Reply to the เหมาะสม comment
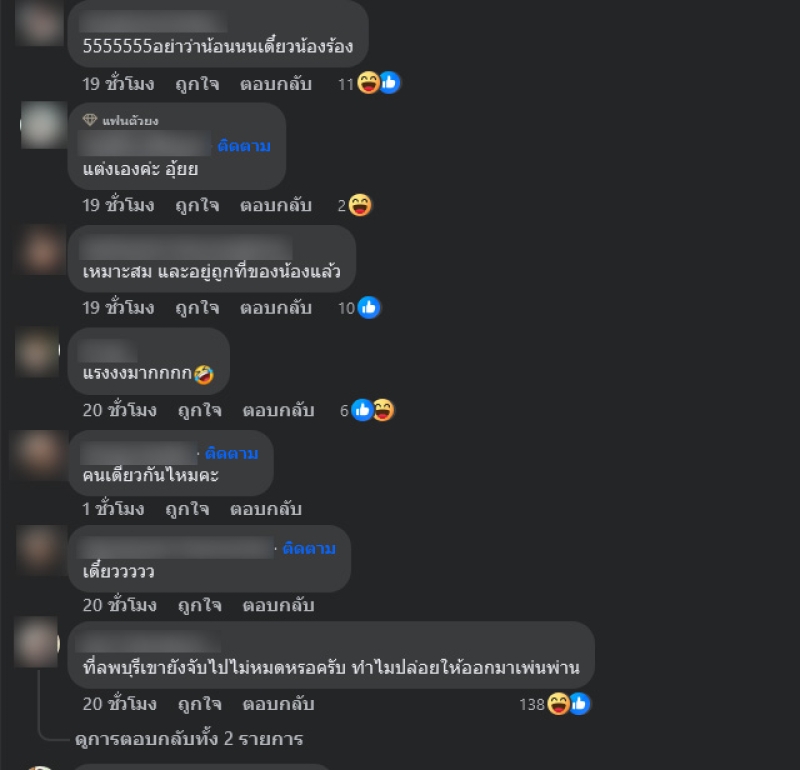 pos(276,308)
